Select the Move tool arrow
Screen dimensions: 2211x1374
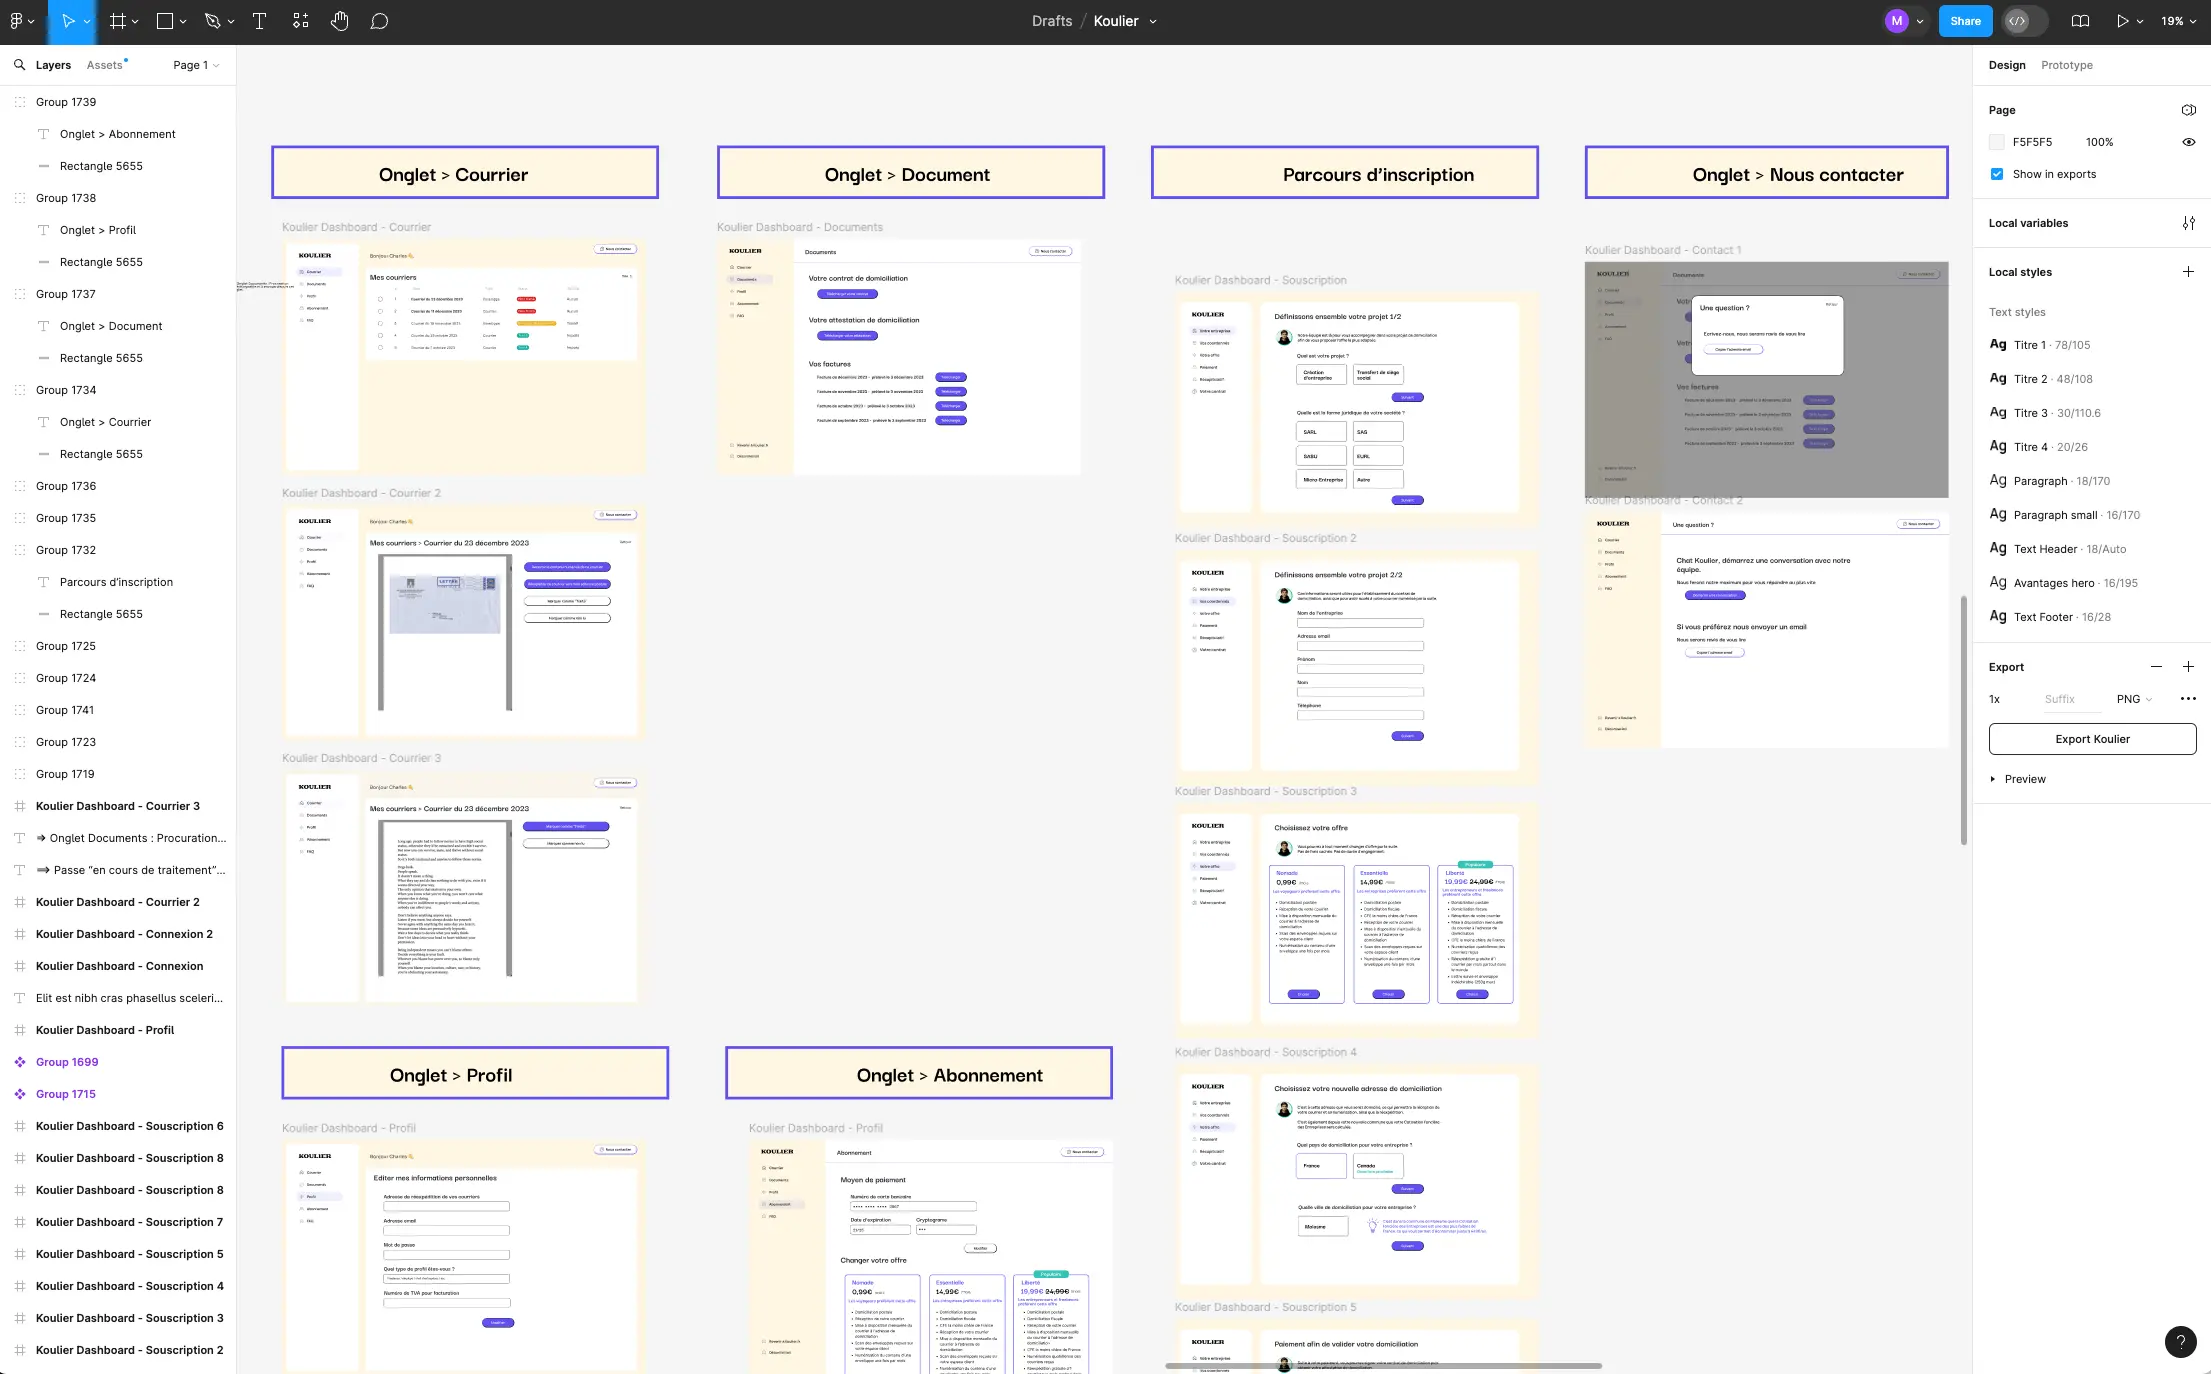point(68,21)
